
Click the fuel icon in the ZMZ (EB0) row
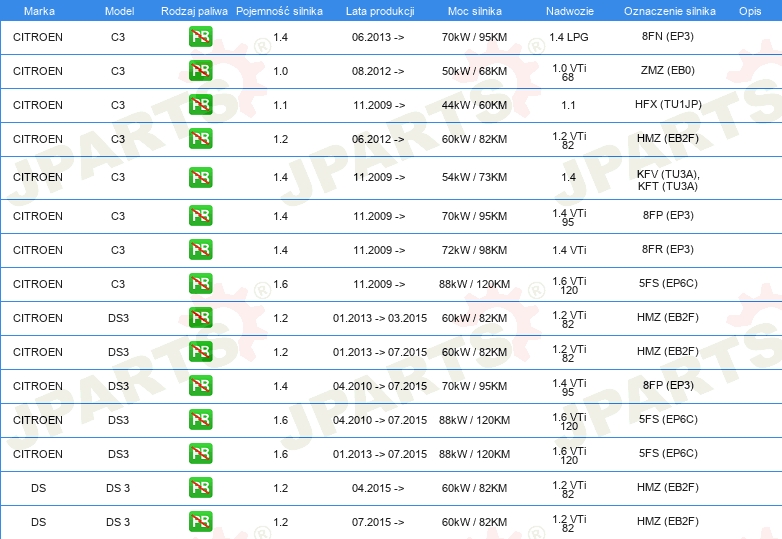click(200, 70)
